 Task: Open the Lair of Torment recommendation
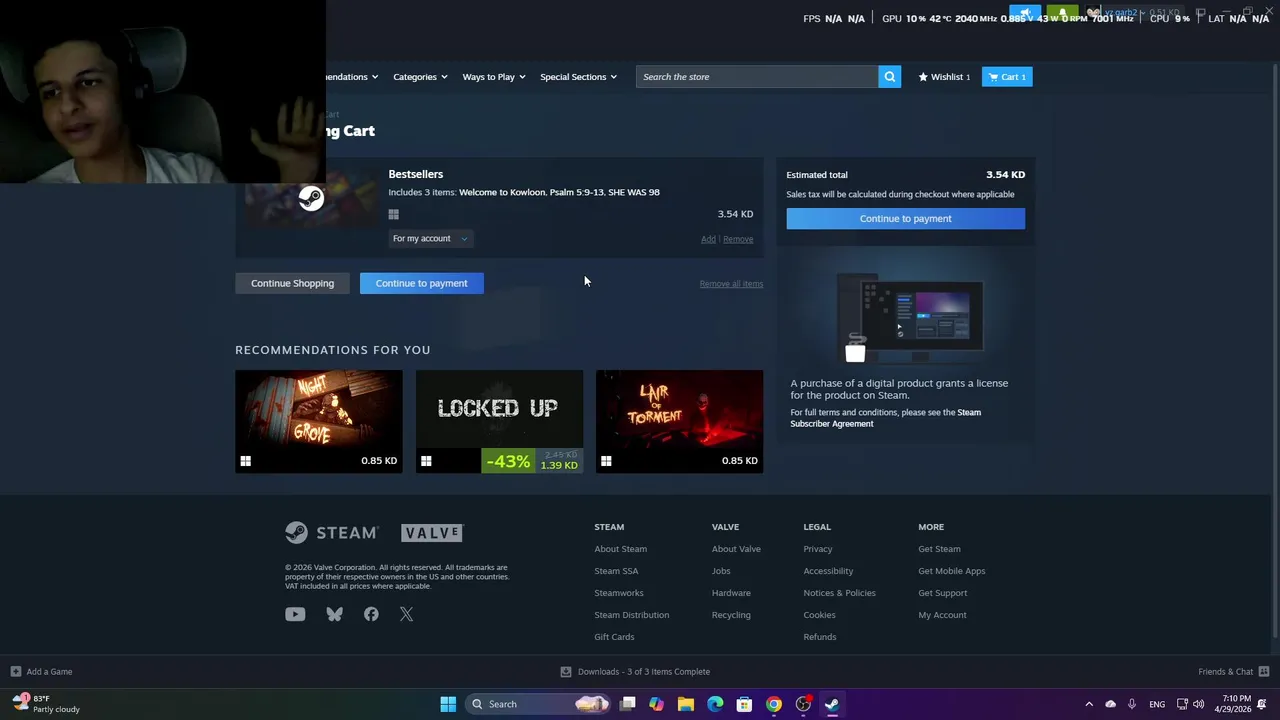[x=679, y=421]
